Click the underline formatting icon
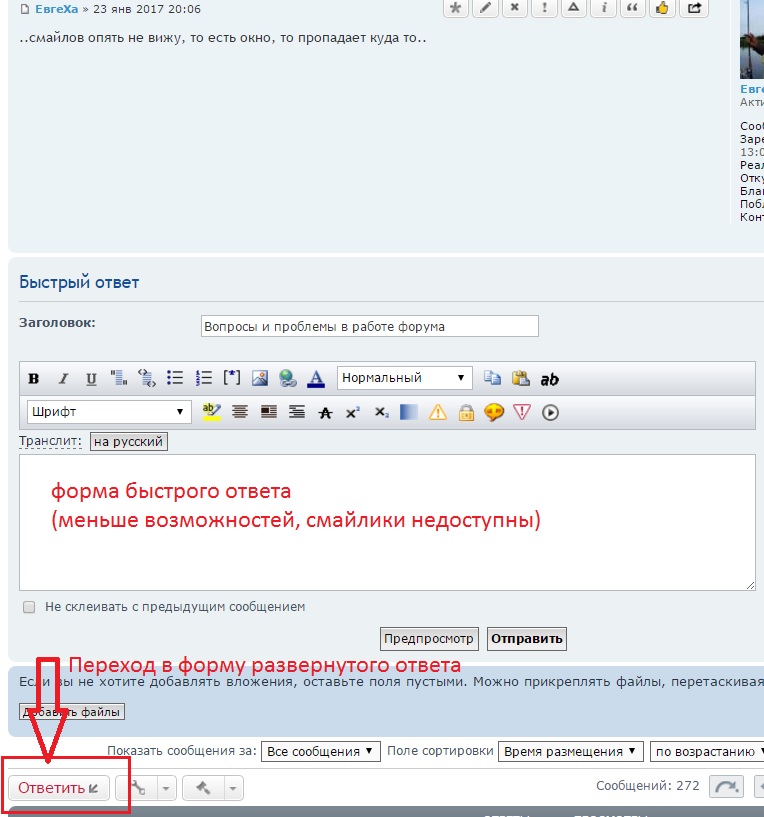 point(91,379)
